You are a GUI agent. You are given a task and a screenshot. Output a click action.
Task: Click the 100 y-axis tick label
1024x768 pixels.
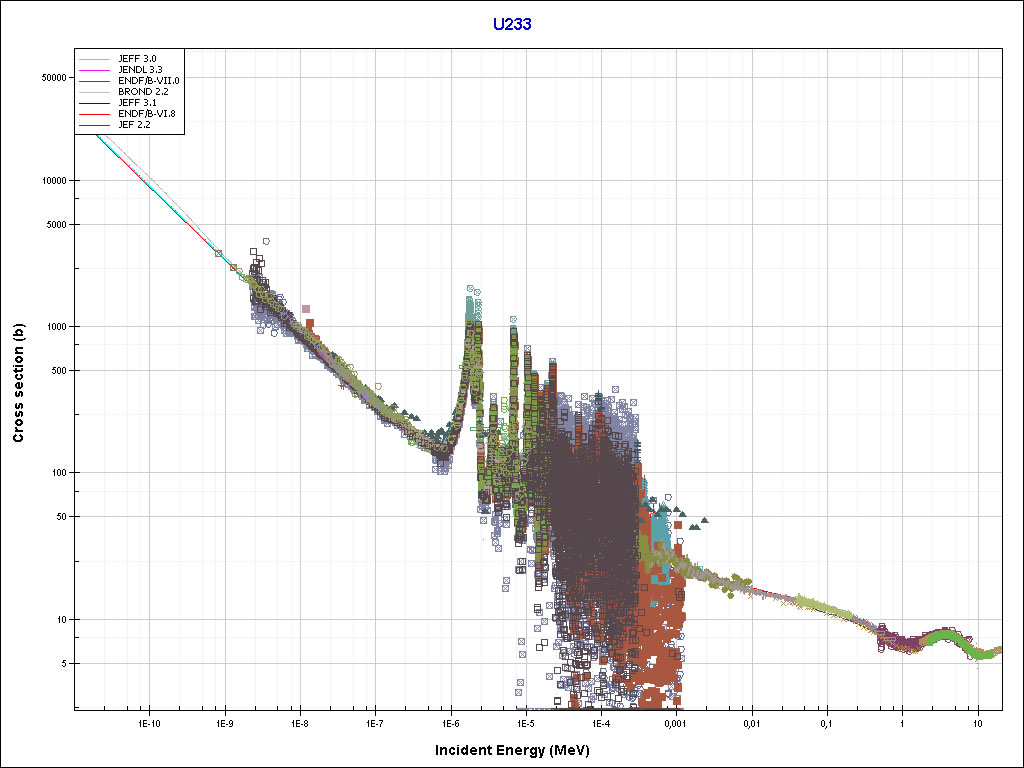click(x=57, y=473)
